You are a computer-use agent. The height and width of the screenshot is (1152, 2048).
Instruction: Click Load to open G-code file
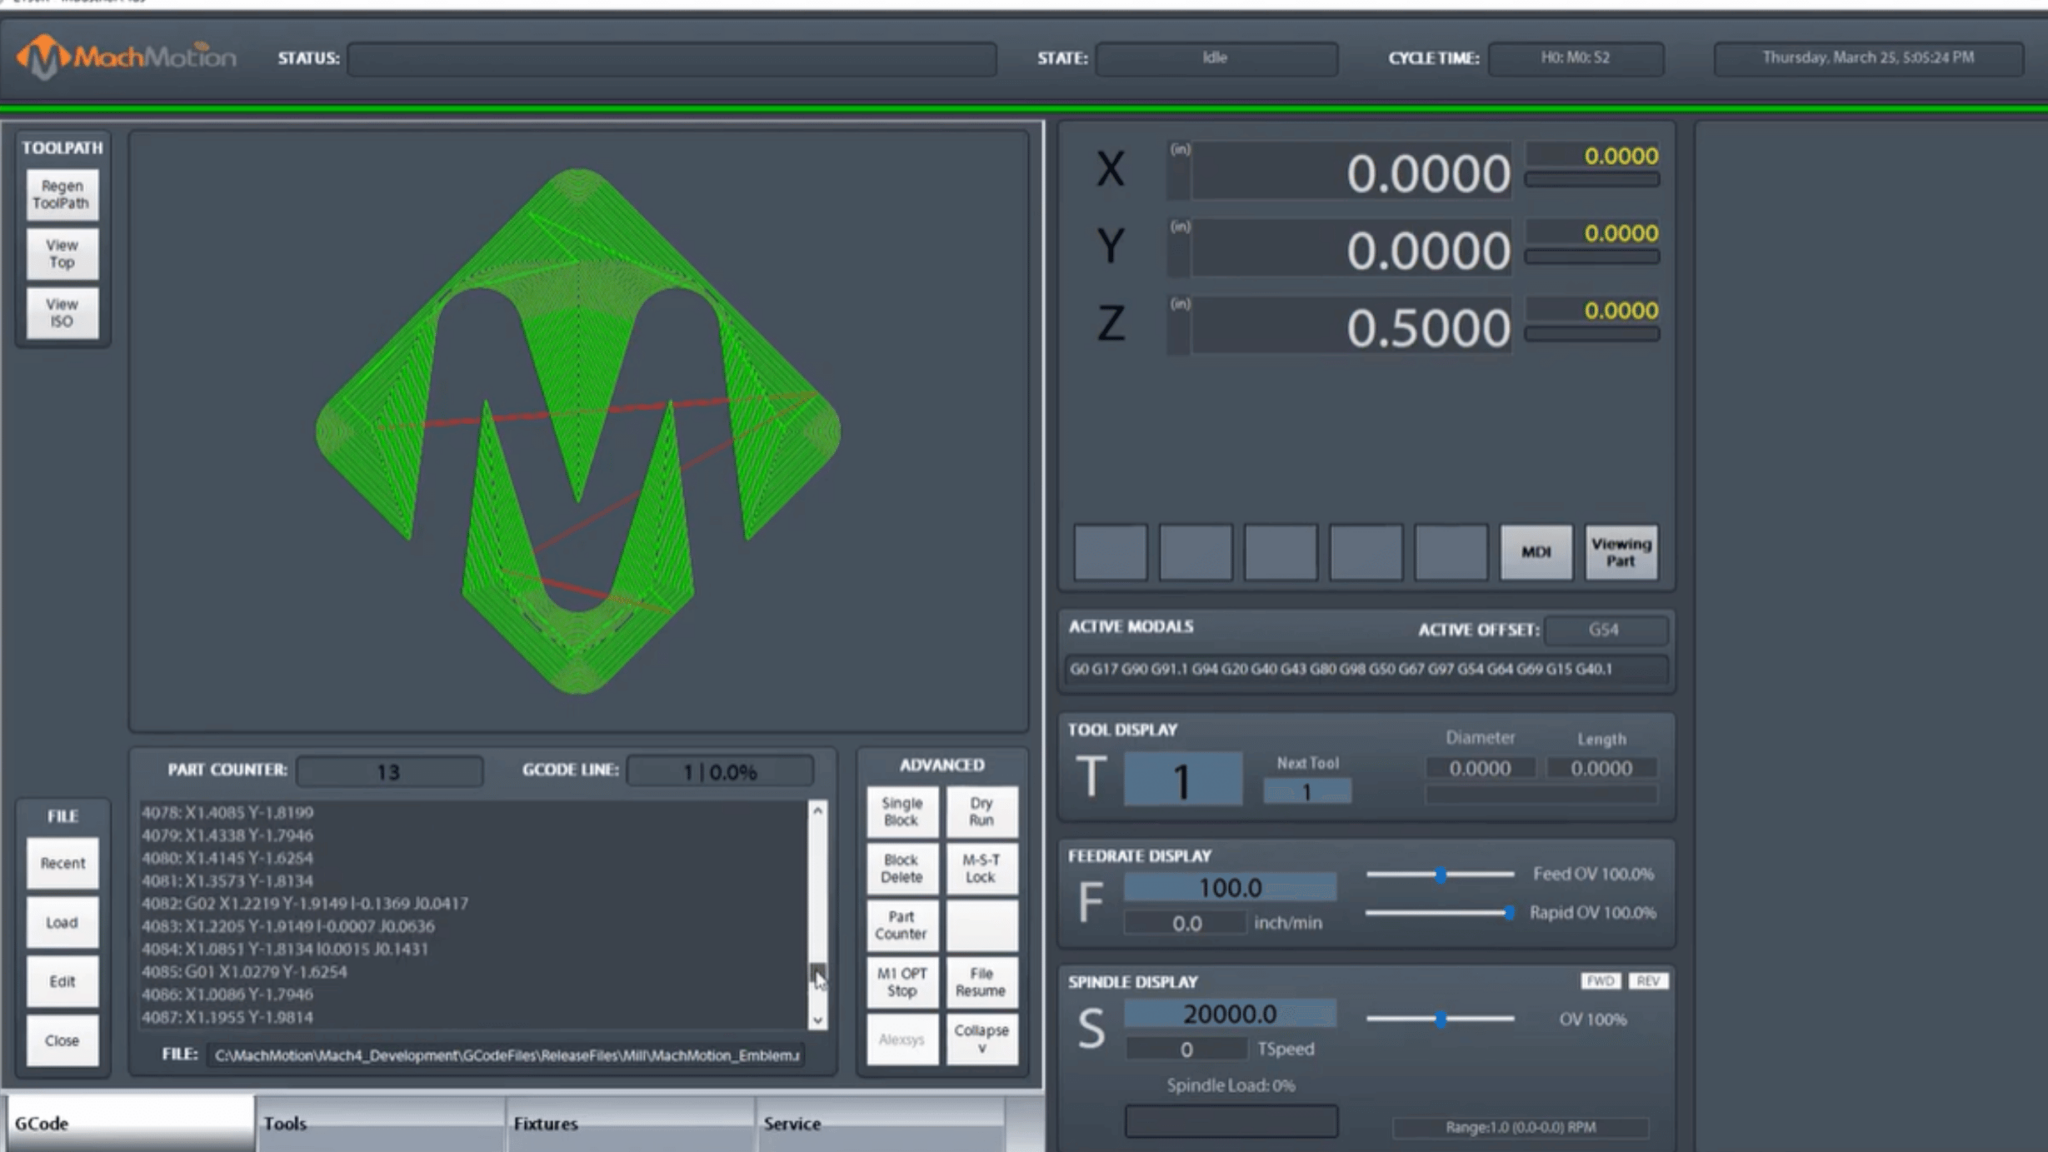60,921
